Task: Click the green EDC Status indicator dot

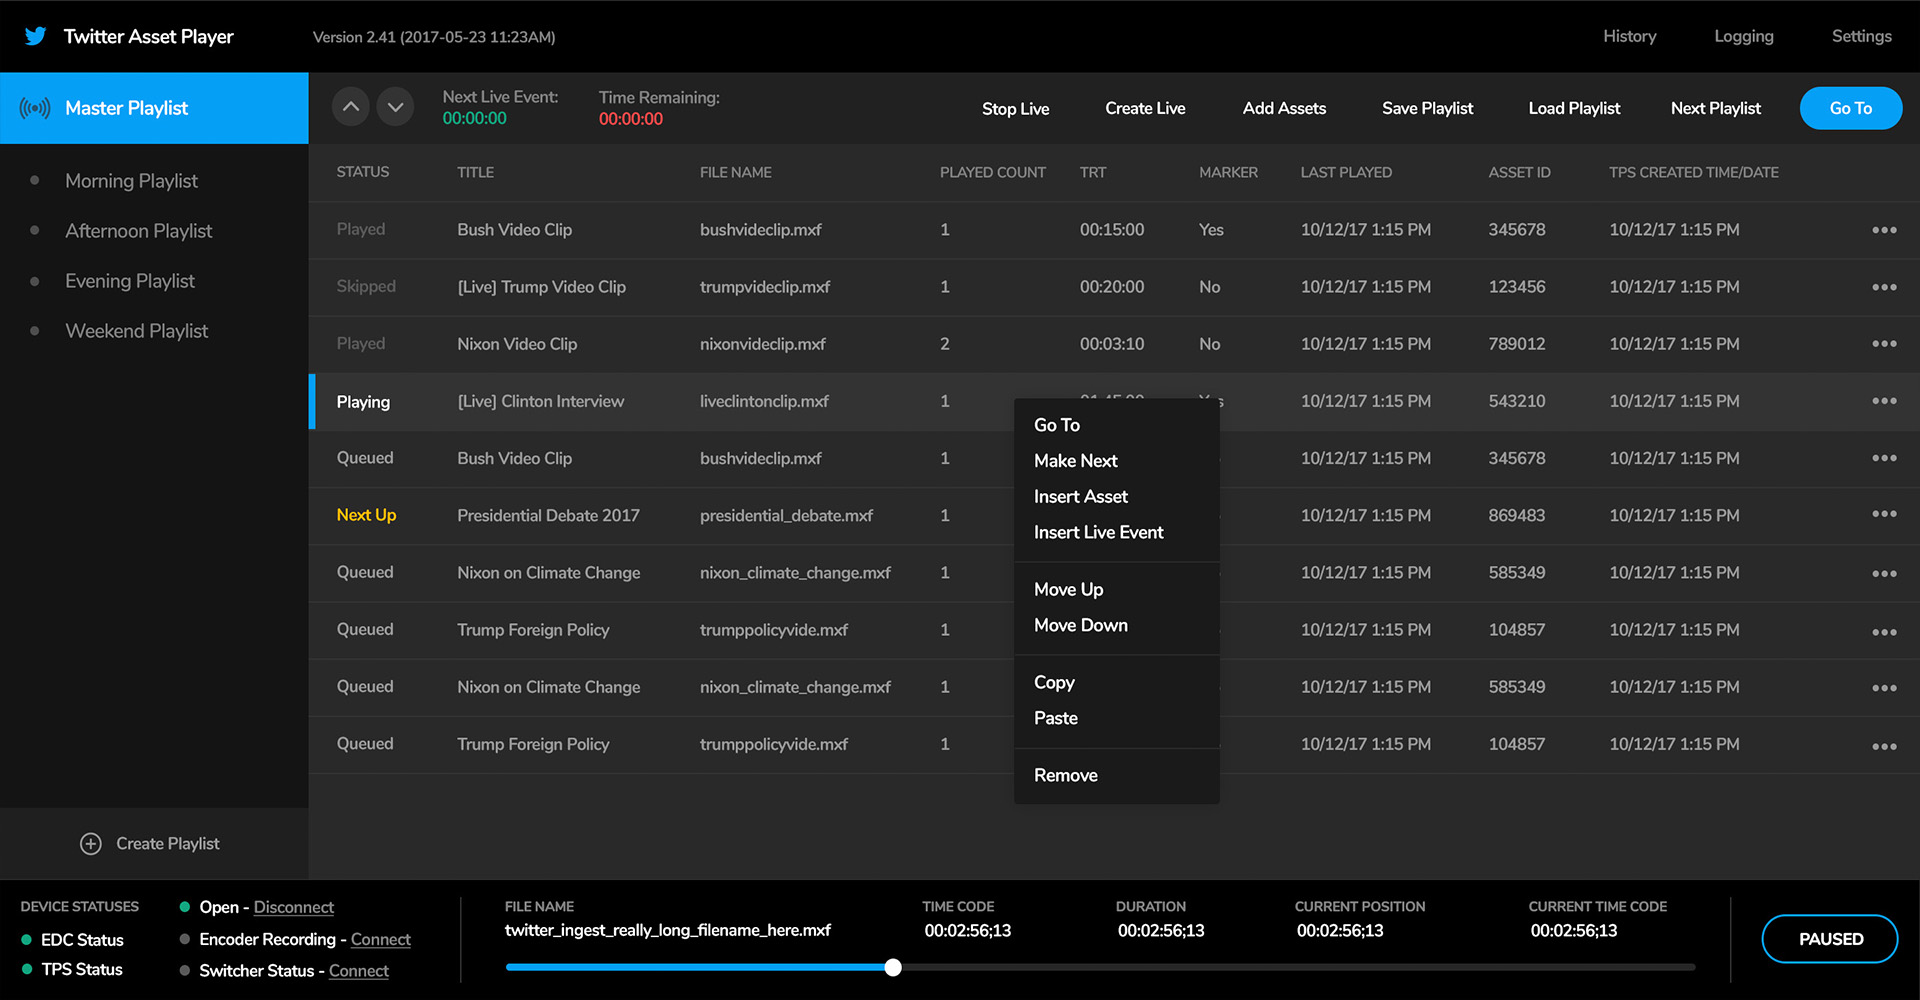Action: pos(27,940)
